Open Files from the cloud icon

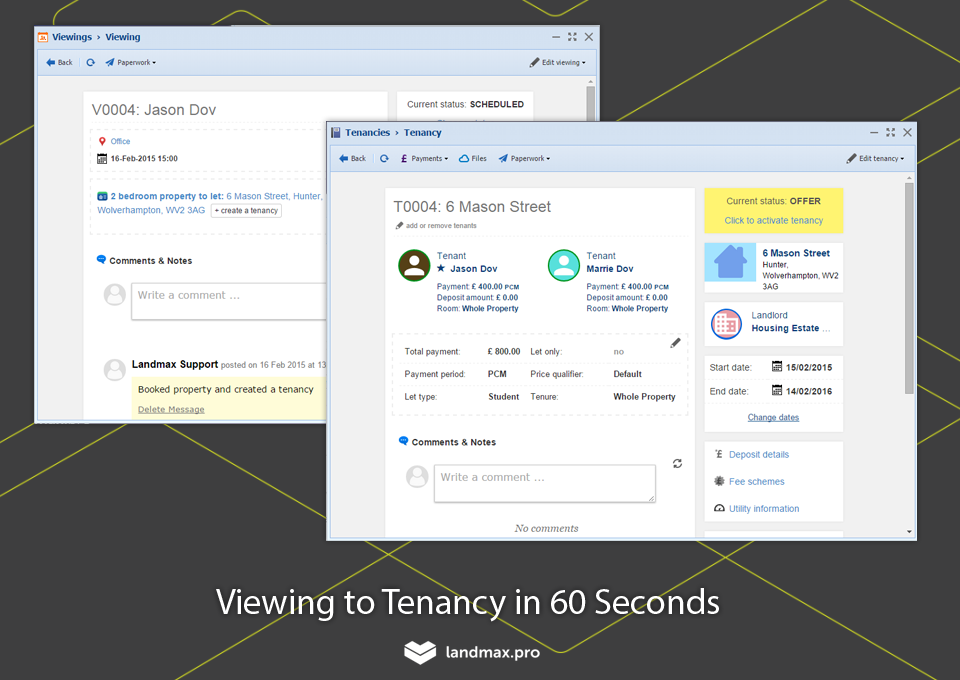point(473,159)
